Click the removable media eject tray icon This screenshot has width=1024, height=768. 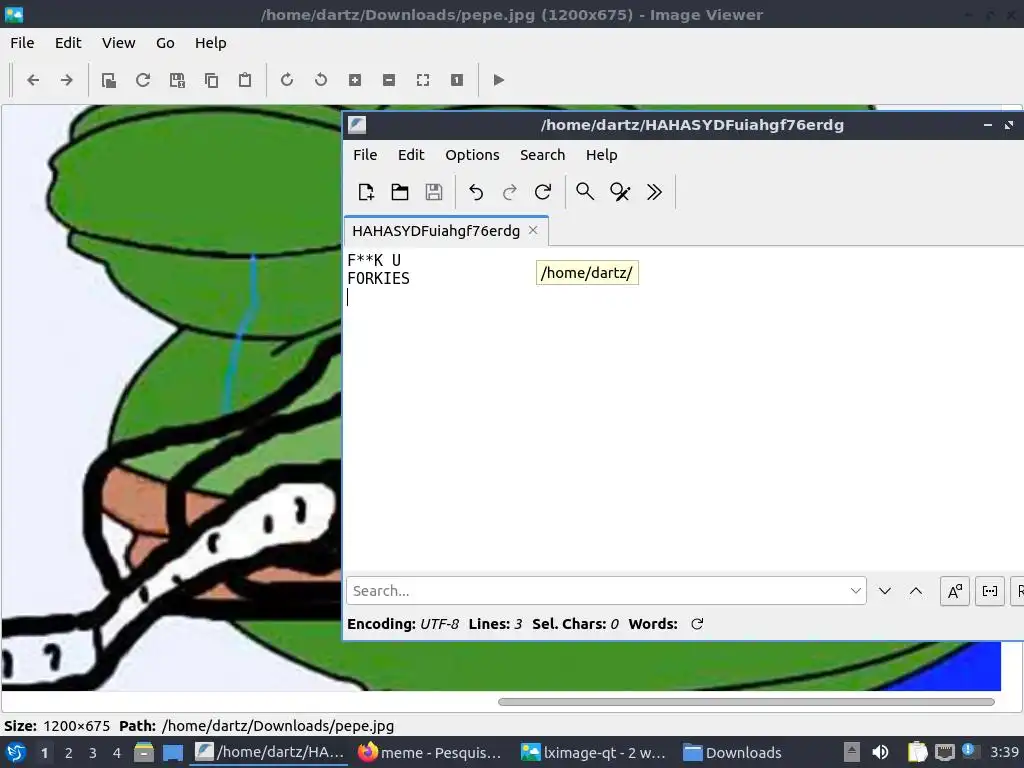point(852,753)
